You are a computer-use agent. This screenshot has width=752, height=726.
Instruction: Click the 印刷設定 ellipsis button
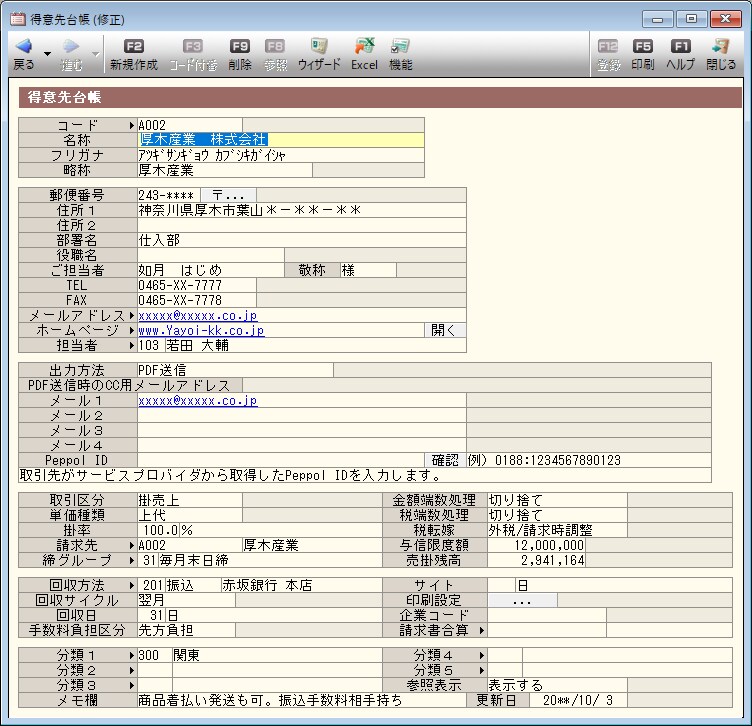click(x=521, y=601)
